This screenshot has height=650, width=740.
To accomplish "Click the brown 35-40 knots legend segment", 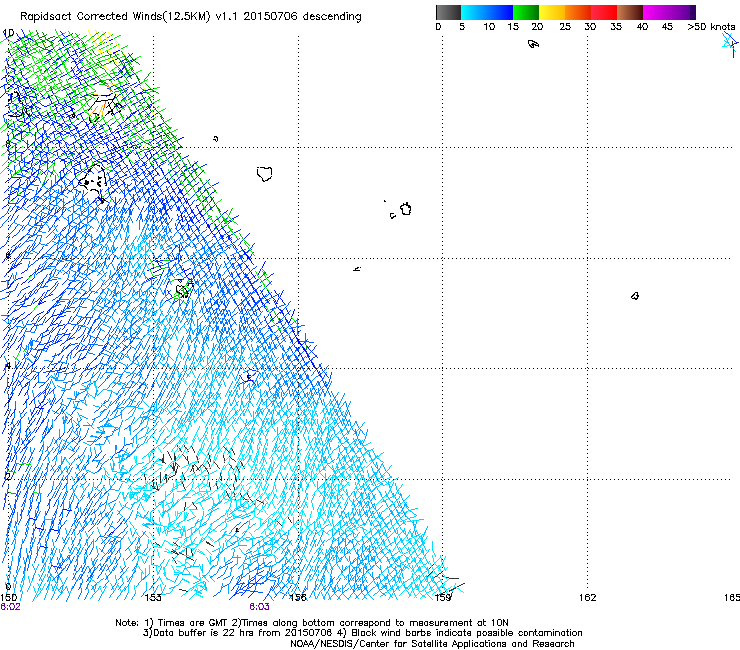I will pyautogui.click(x=630, y=12).
